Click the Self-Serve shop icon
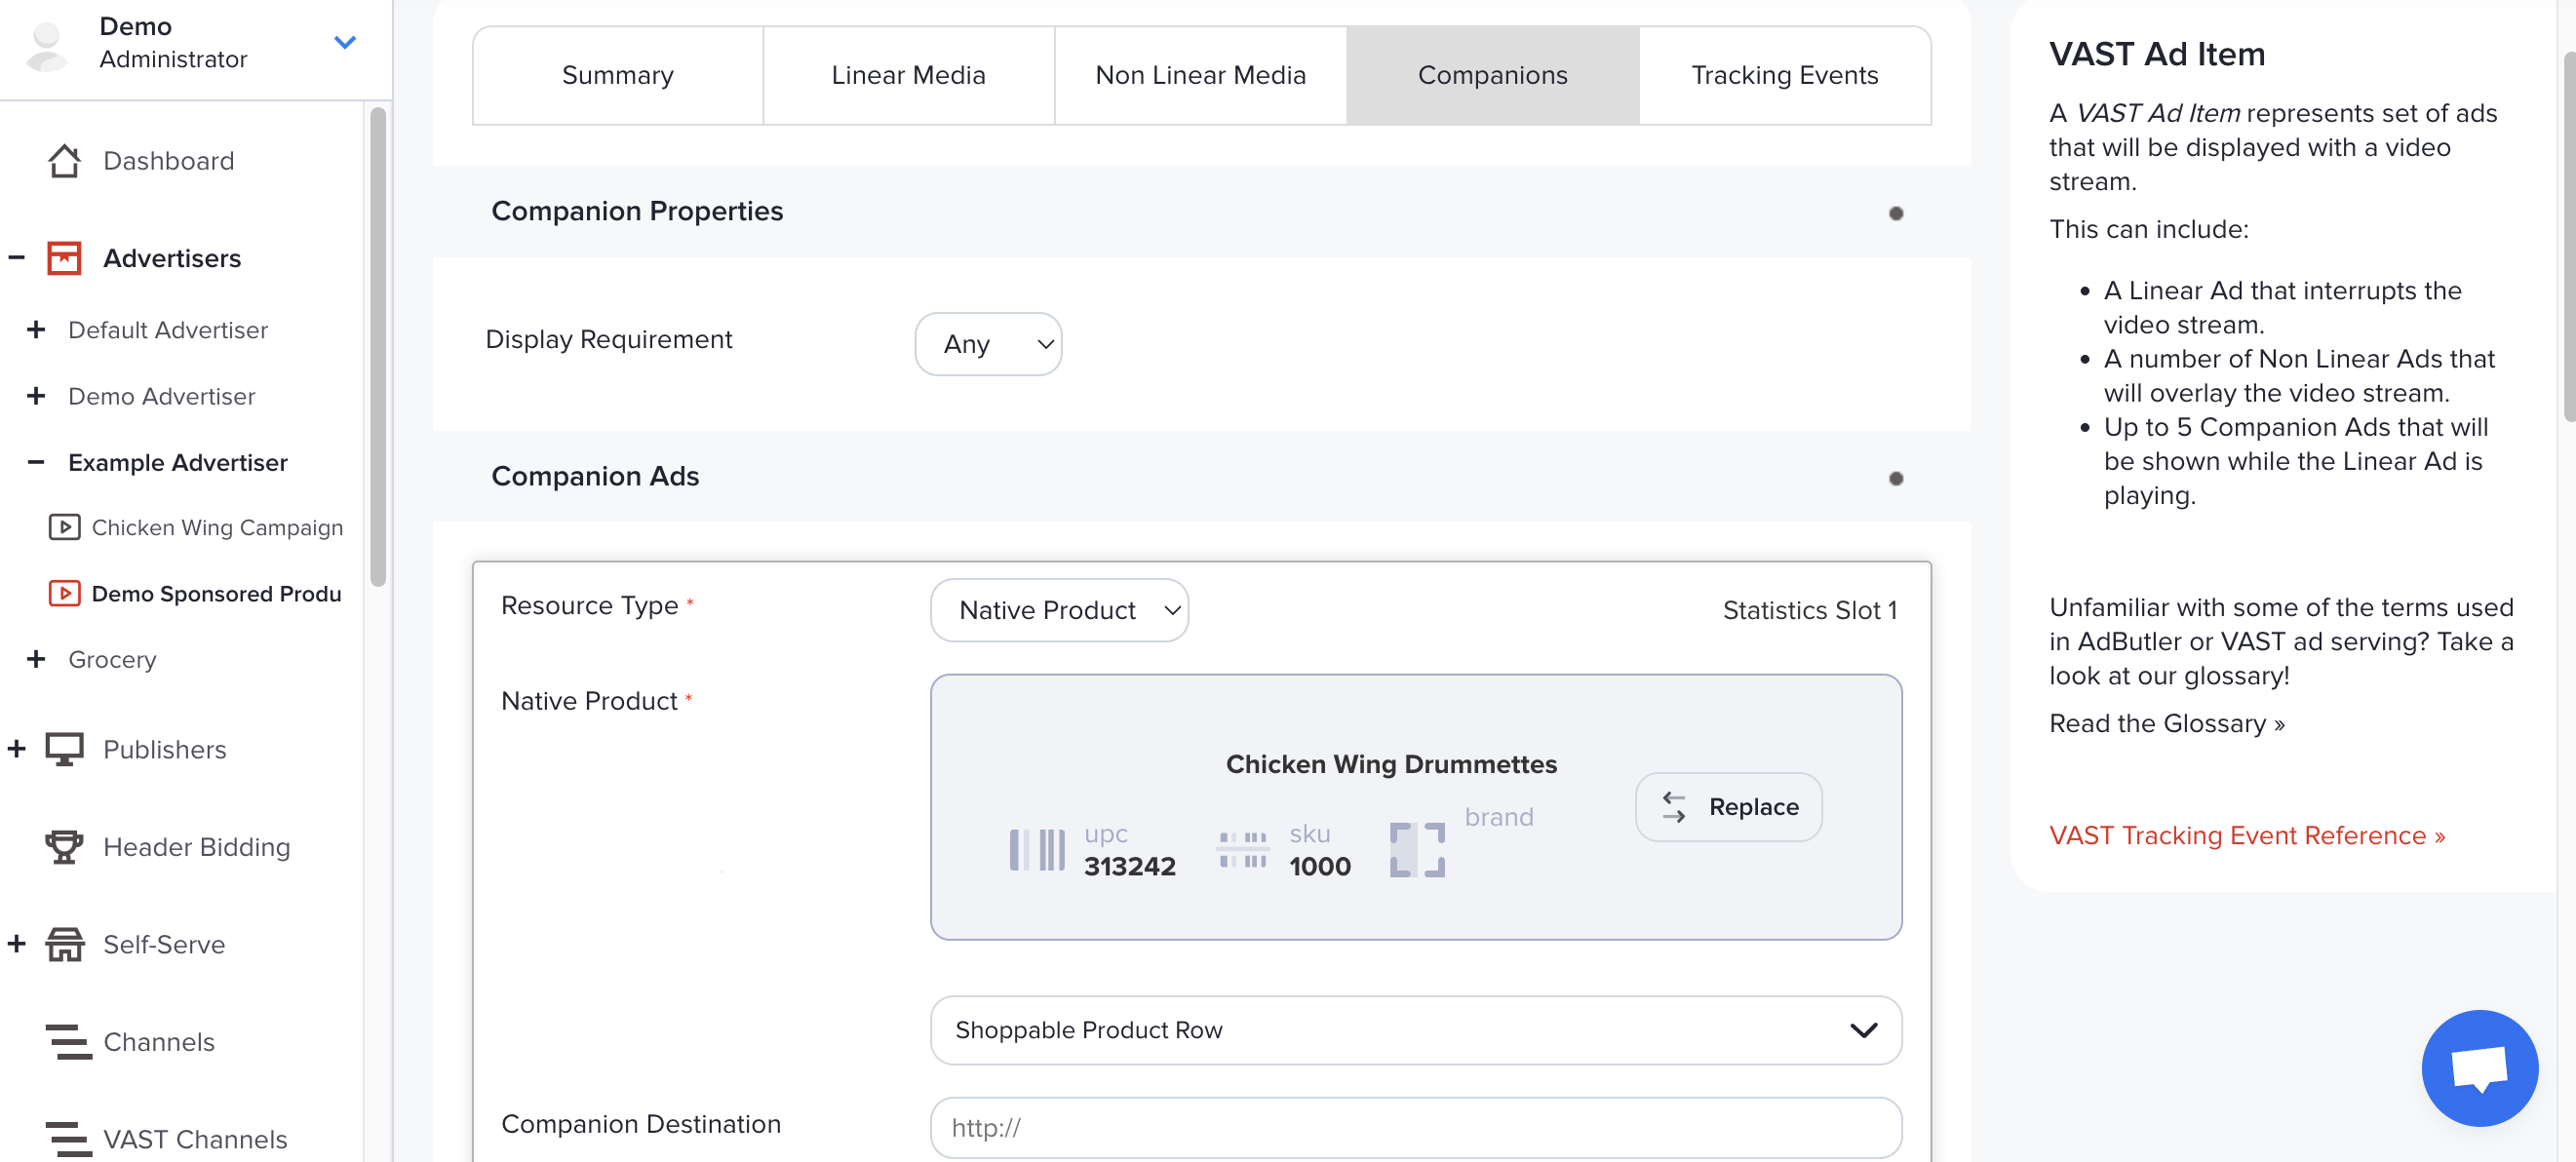Image resolution: width=2576 pixels, height=1162 pixels. [x=64, y=944]
